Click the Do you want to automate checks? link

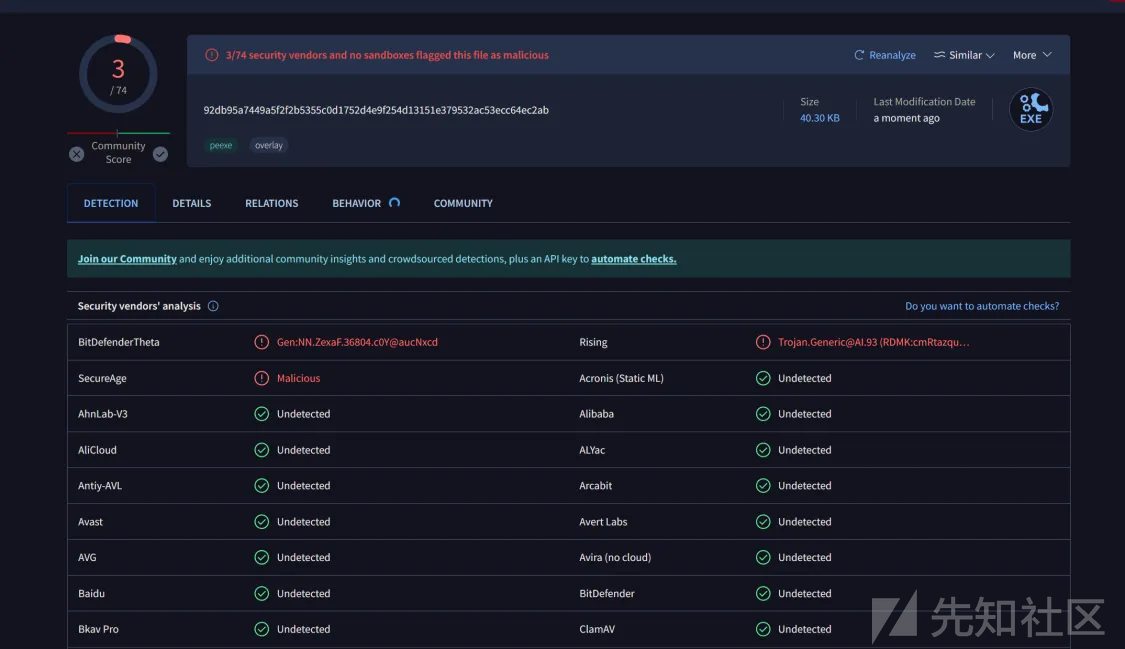(x=982, y=306)
